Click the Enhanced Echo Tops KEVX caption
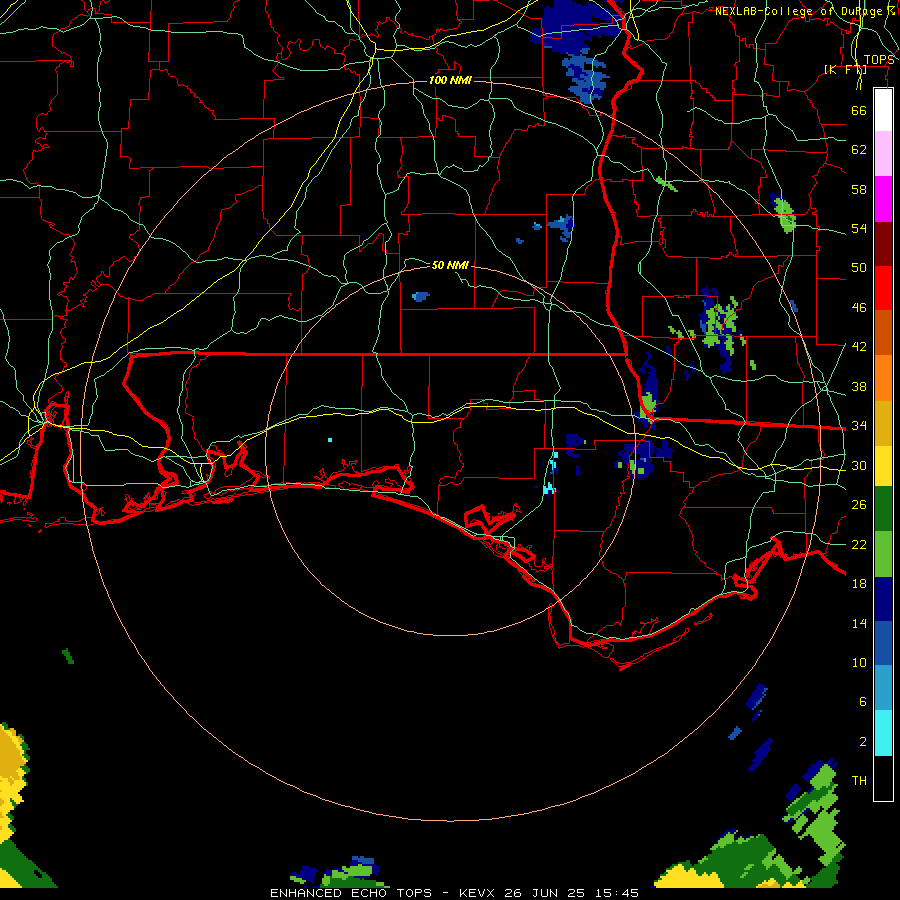The height and width of the screenshot is (900, 900). 455,893
